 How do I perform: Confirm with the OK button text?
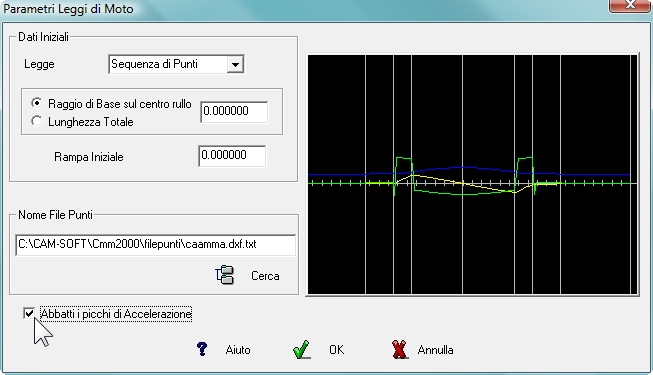(336, 350)
